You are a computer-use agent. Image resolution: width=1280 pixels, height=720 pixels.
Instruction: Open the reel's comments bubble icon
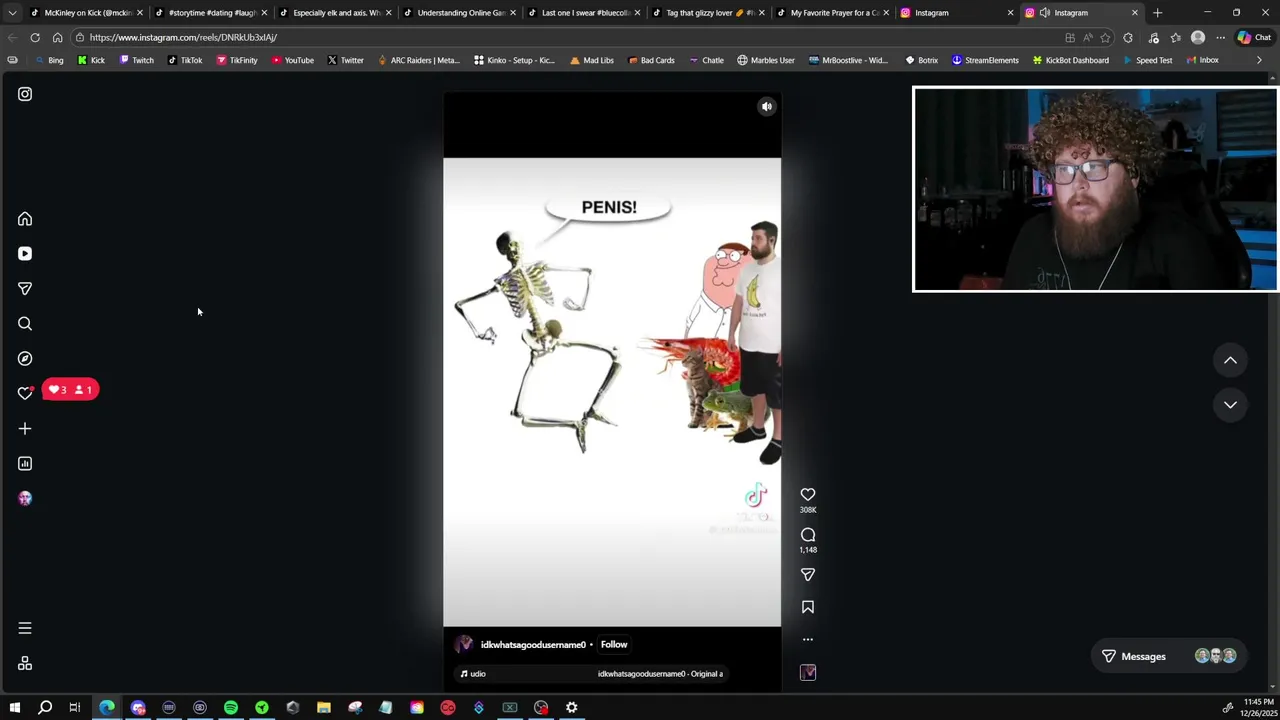[x=808, y=535]
